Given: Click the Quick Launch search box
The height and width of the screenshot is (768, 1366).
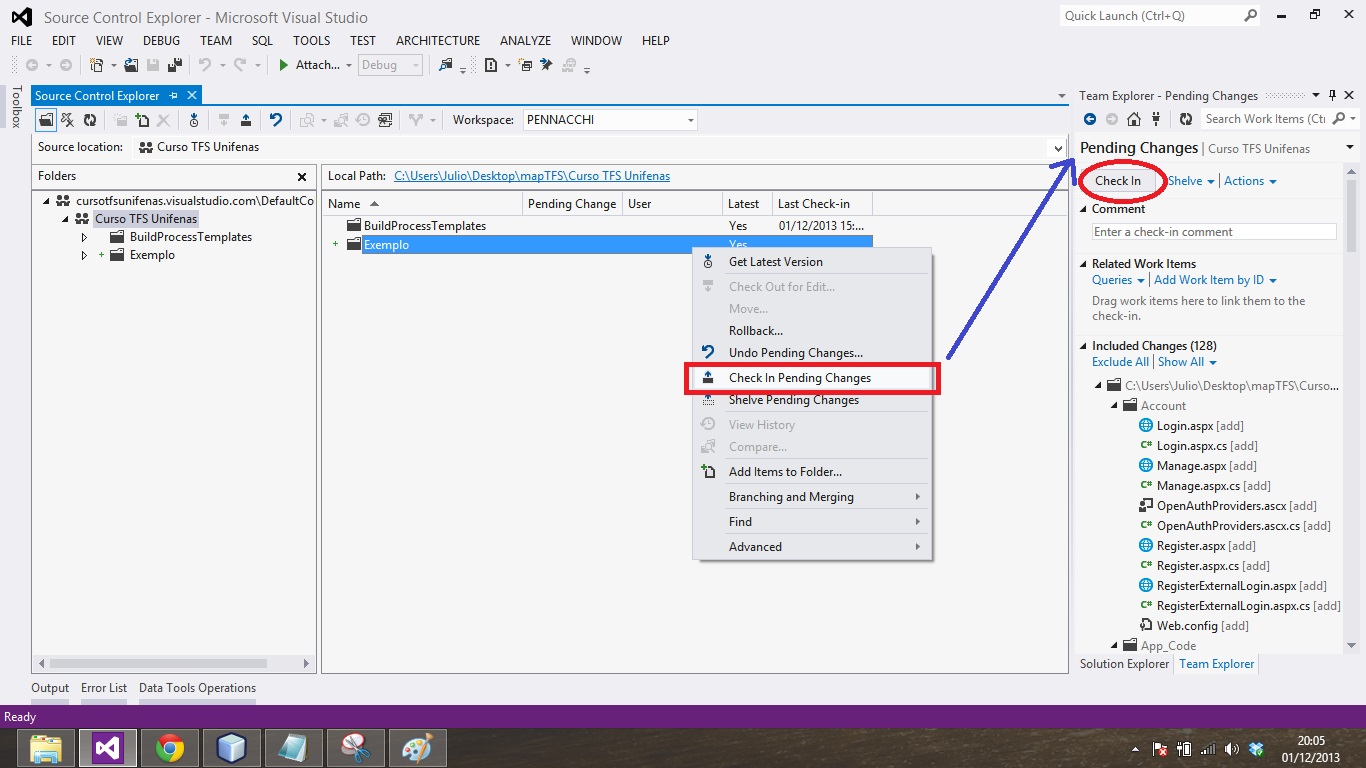Looking at the screenshot, I should coord(1150,16).
